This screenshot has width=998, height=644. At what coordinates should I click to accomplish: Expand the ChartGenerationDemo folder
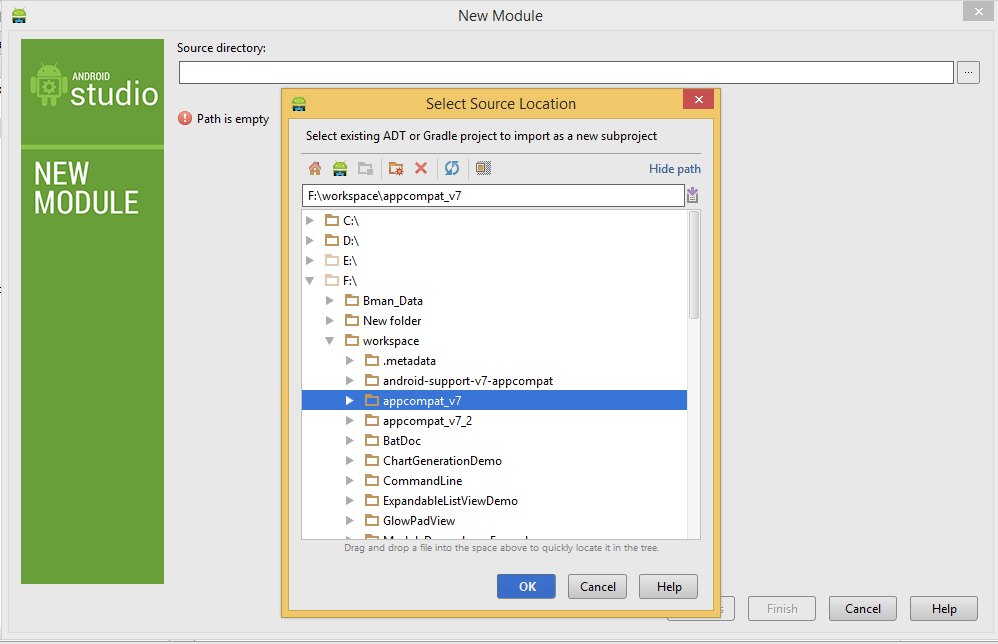[x=350, y=461]
